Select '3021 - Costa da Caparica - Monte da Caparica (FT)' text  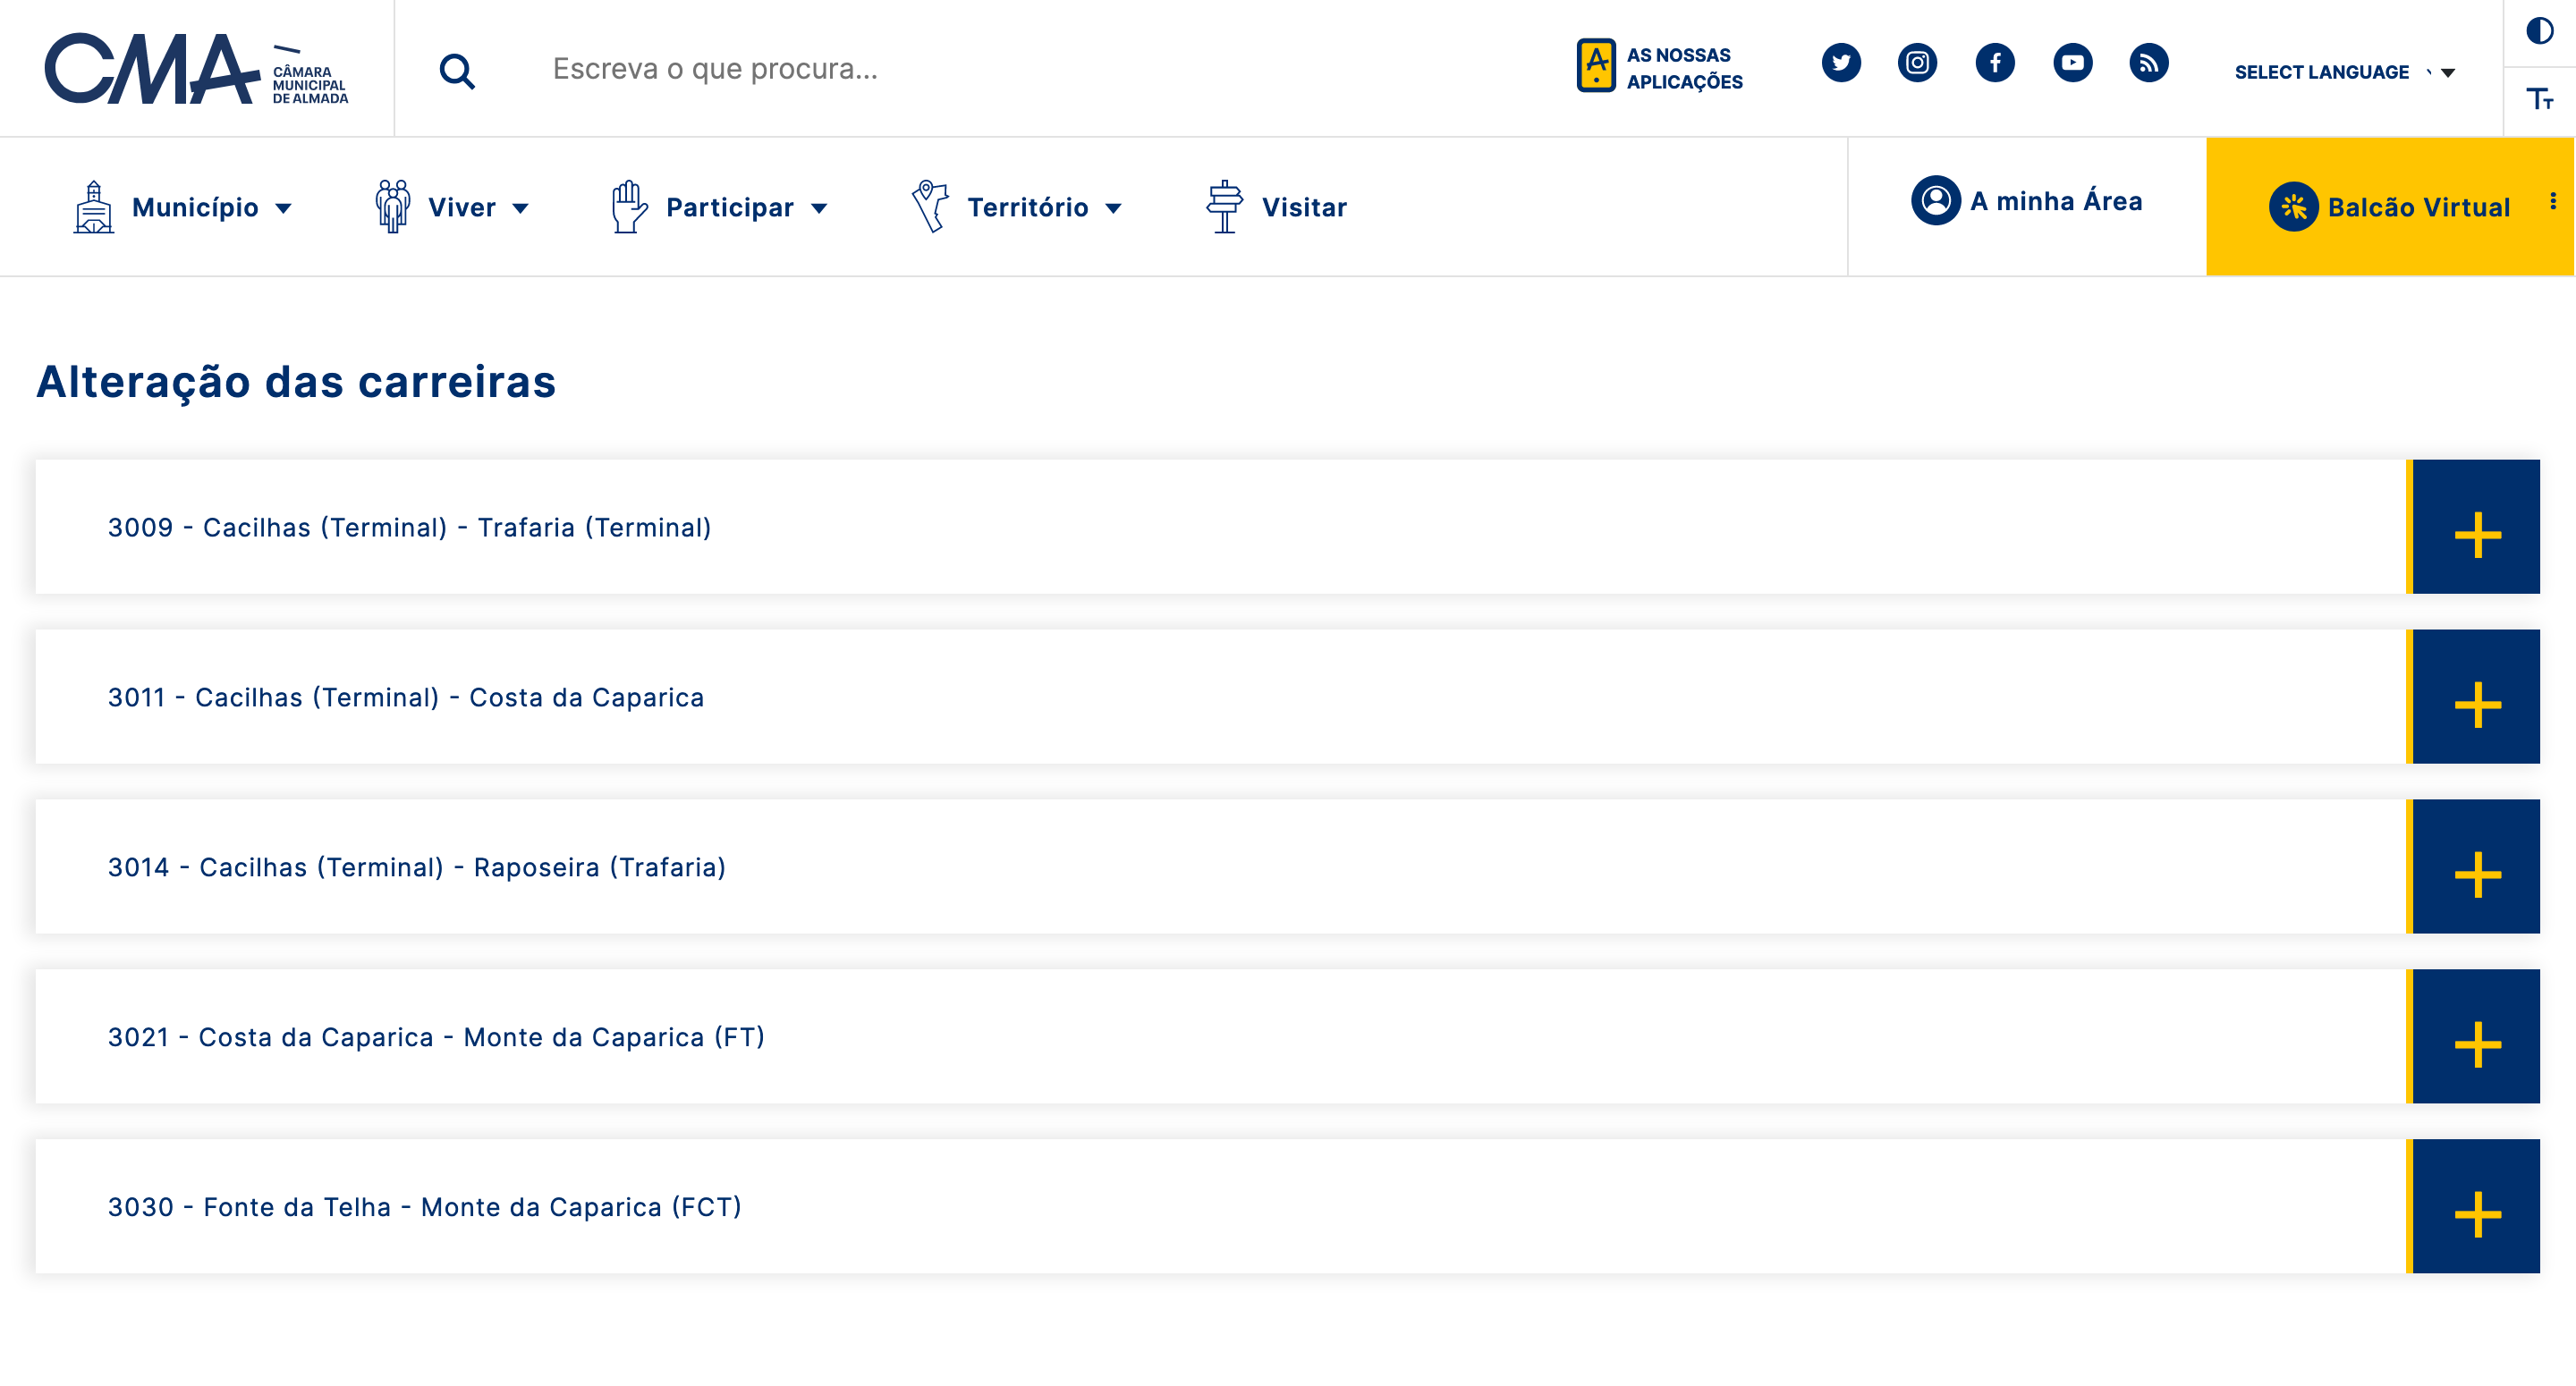(436, 1037)
